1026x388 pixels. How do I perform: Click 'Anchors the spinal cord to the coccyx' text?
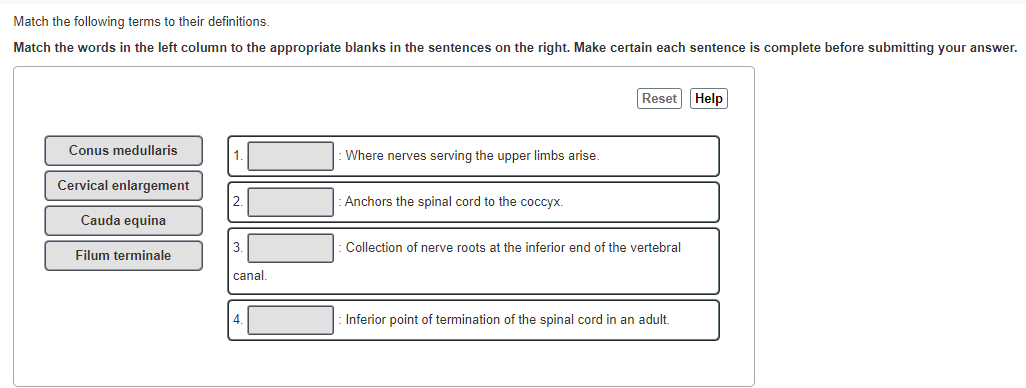point(453,202)
